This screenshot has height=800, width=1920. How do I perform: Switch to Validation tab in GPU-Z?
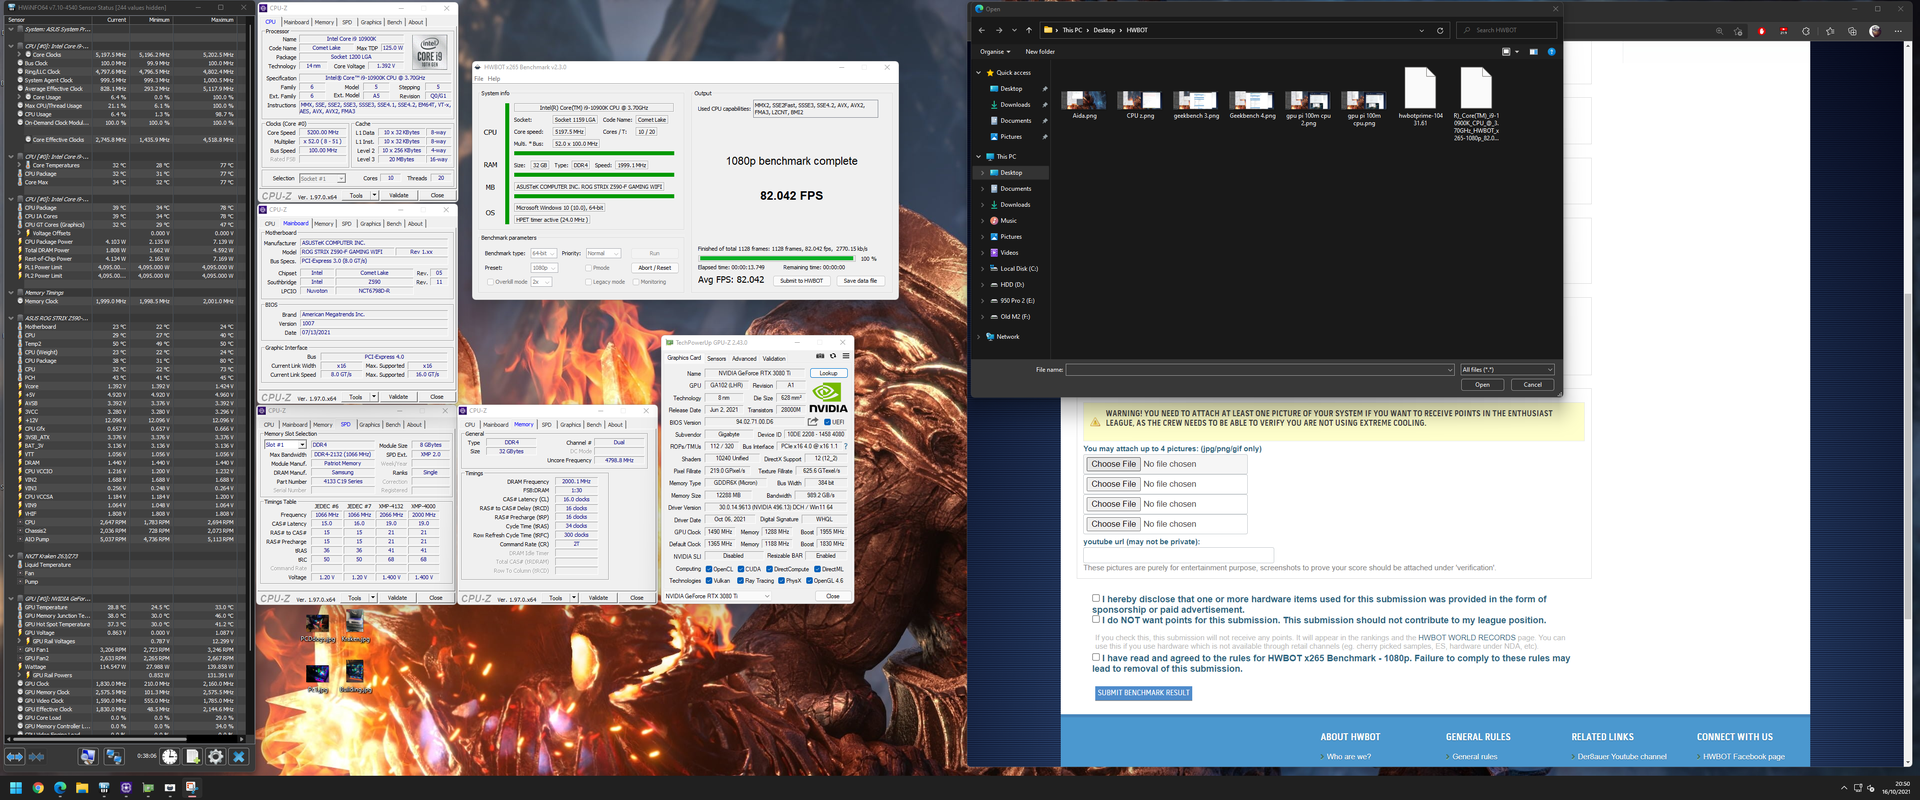click(774, 358)
